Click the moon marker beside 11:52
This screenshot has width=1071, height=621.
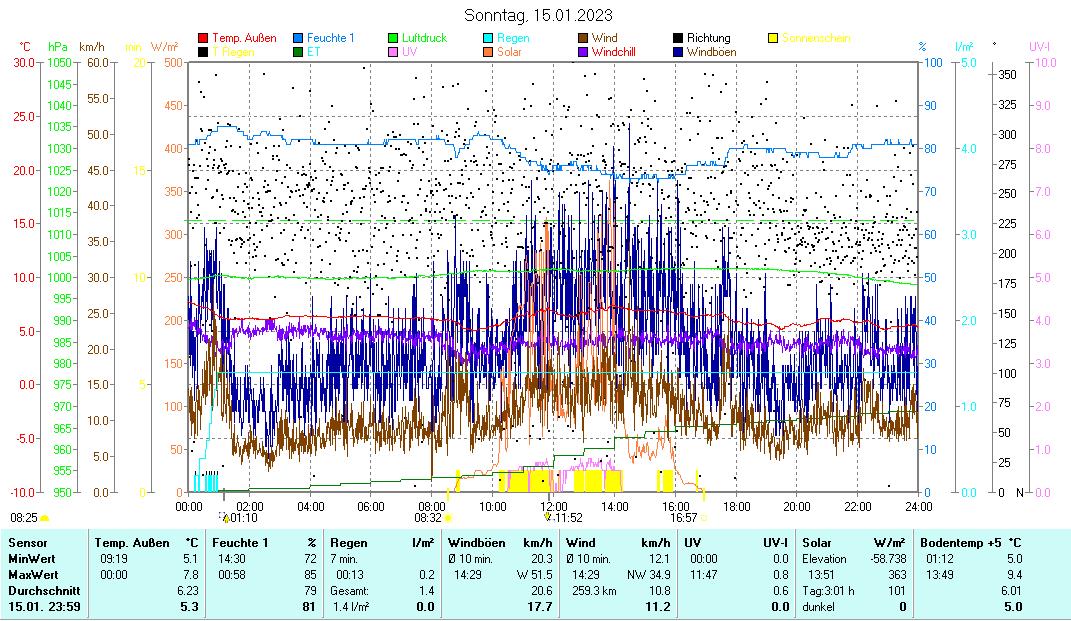tap(547, 518)
